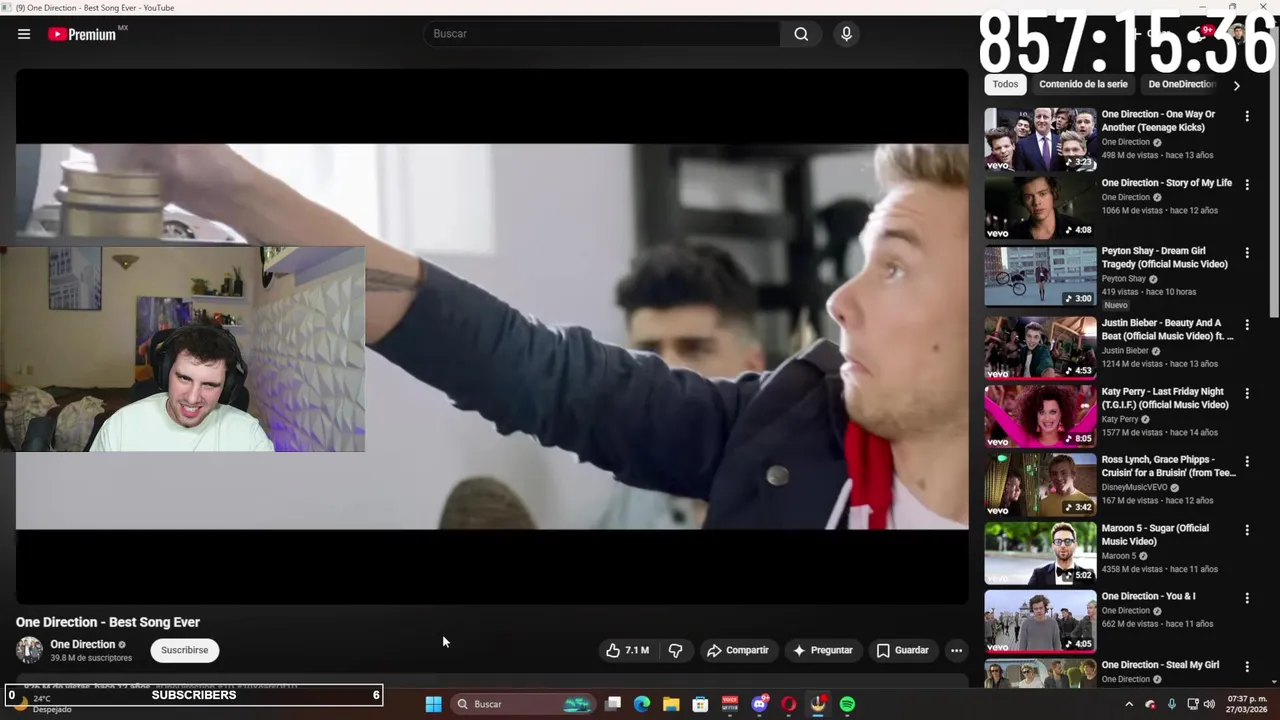Open the One Direction channel avatar
The image size is (1280, 720).
click(29, 650)
